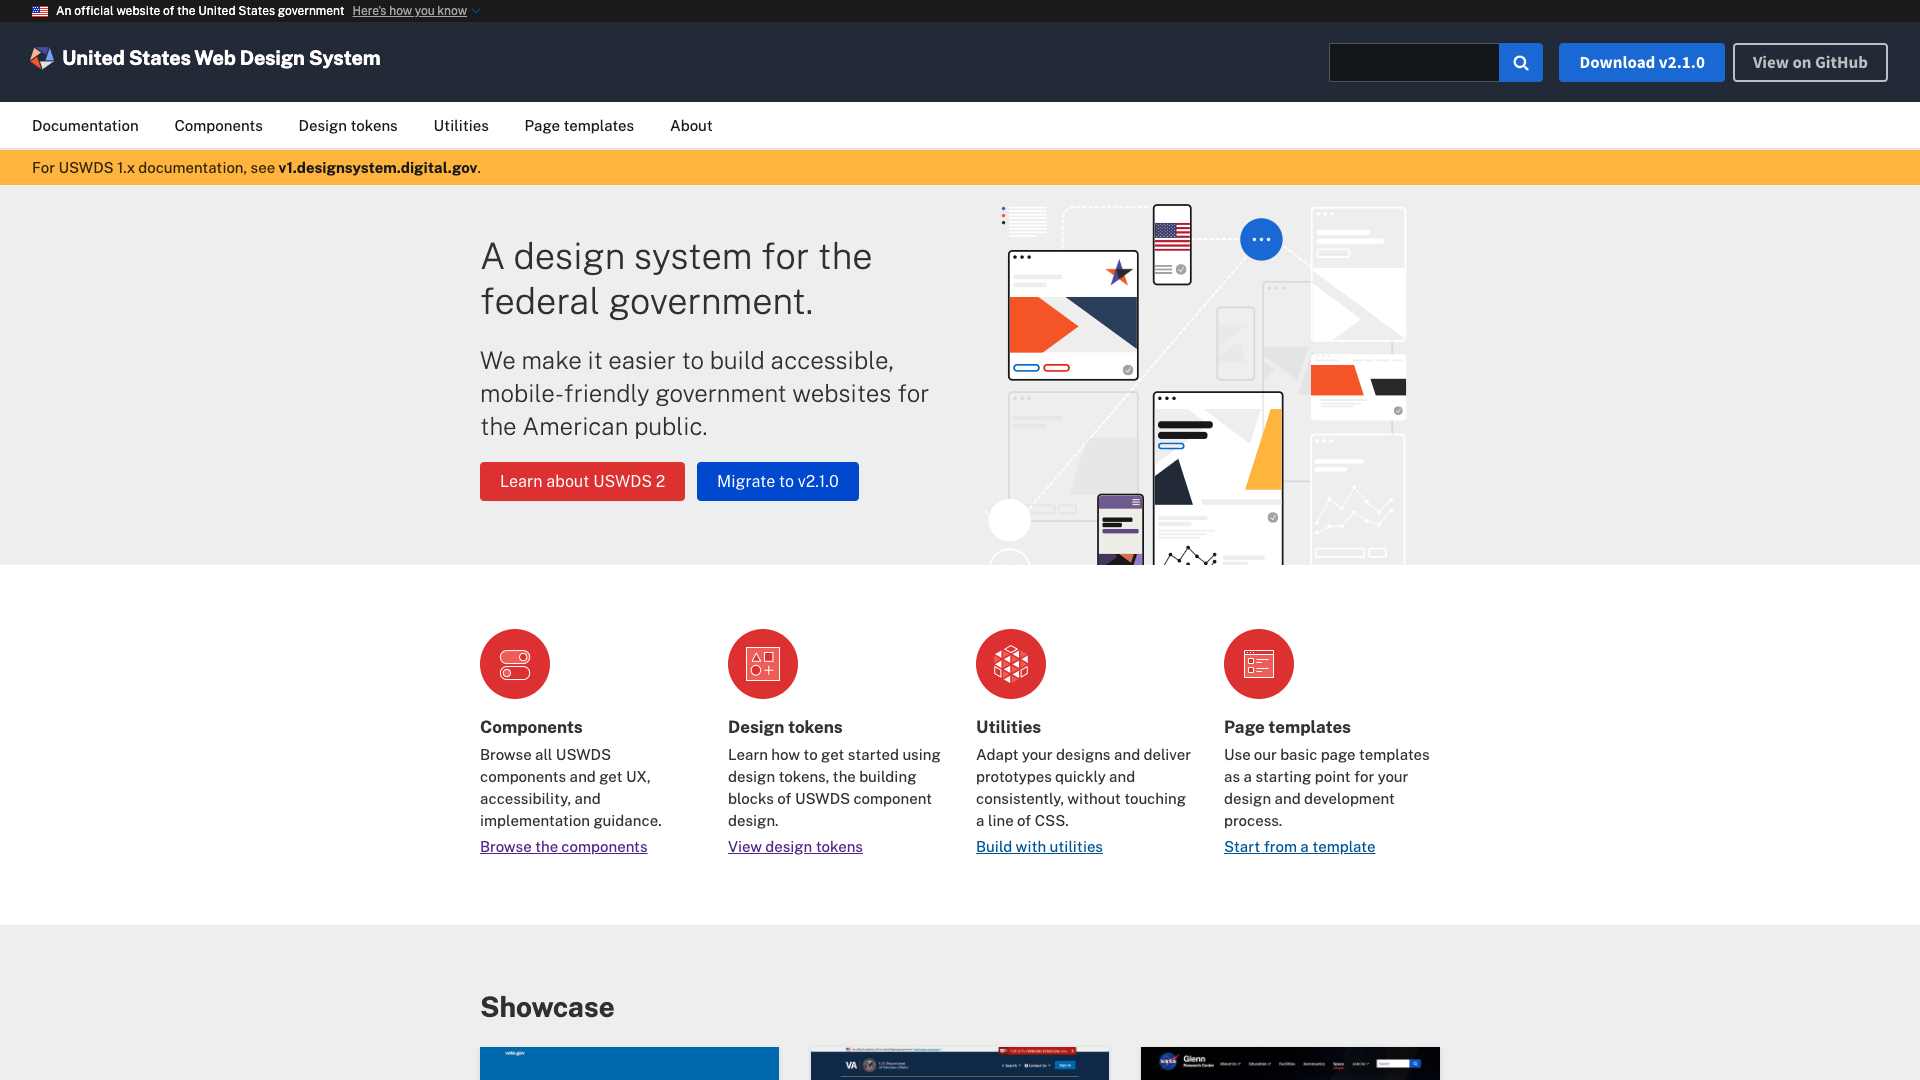
Task: Open the NASA Glenn showcase thumbnail
Action: [1290, 1063]
